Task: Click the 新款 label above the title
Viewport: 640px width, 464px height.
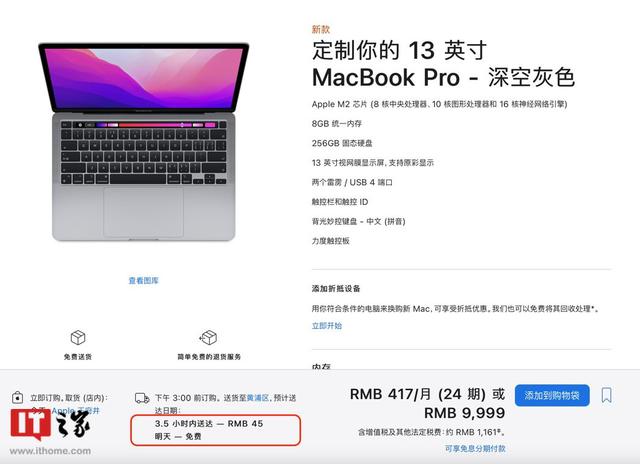Action: tap(321, 29)
